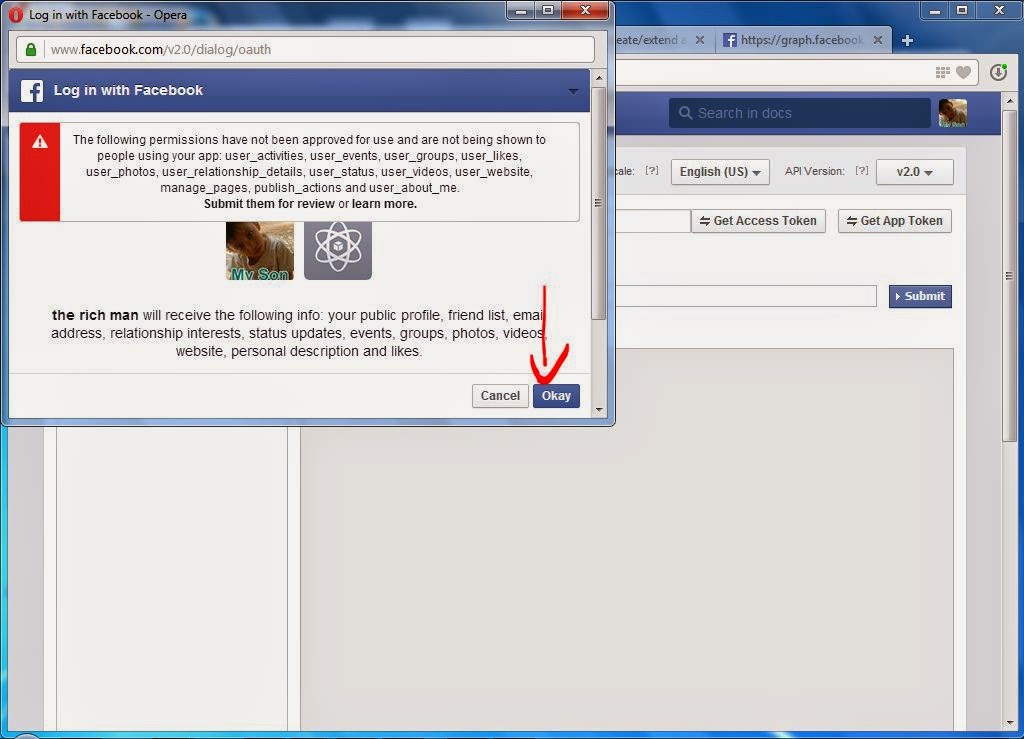Open the 'learn more' link
The width and height of the screenshot is (1024, 739).
[384, 204]
